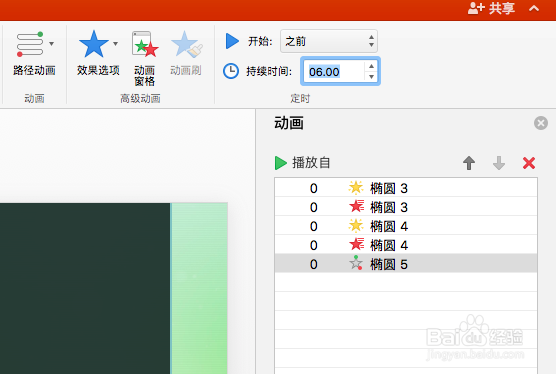Expand the 路径动画 dropdown arrow
The width and height of the screenshot is (556, 374).
(52, 44)
